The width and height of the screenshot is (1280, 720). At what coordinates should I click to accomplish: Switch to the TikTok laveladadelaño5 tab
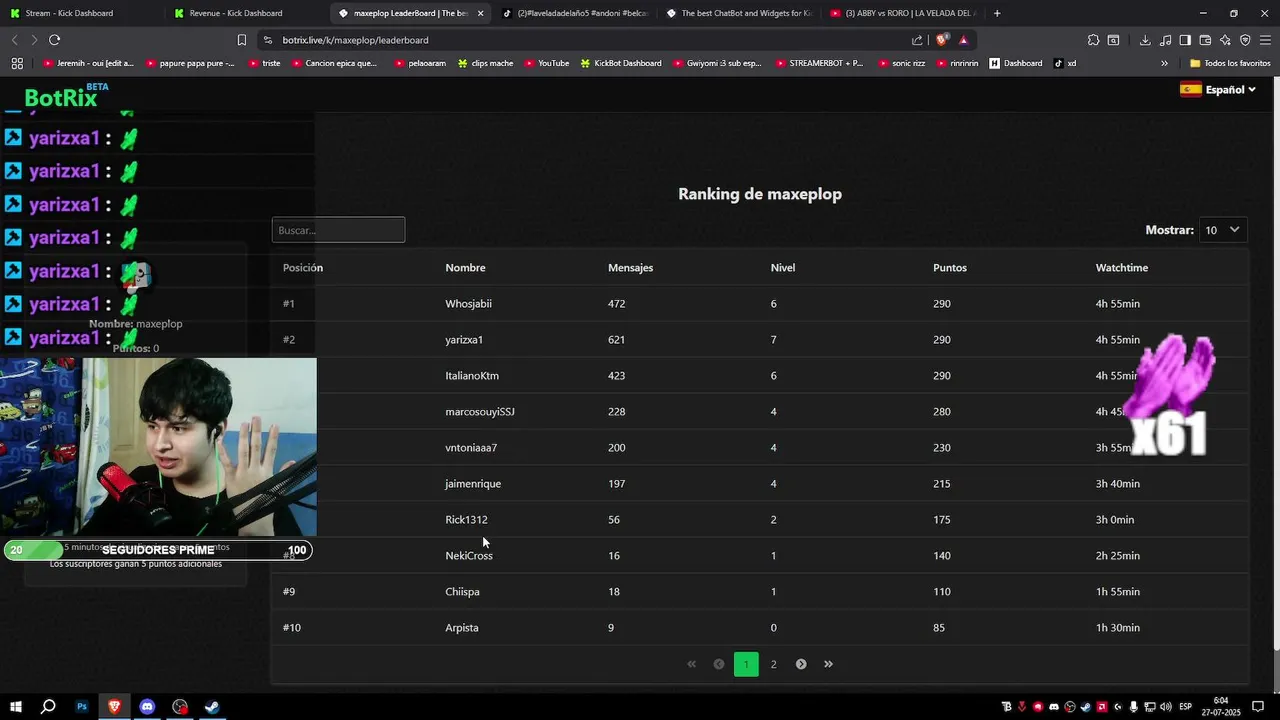pos(574,13)
